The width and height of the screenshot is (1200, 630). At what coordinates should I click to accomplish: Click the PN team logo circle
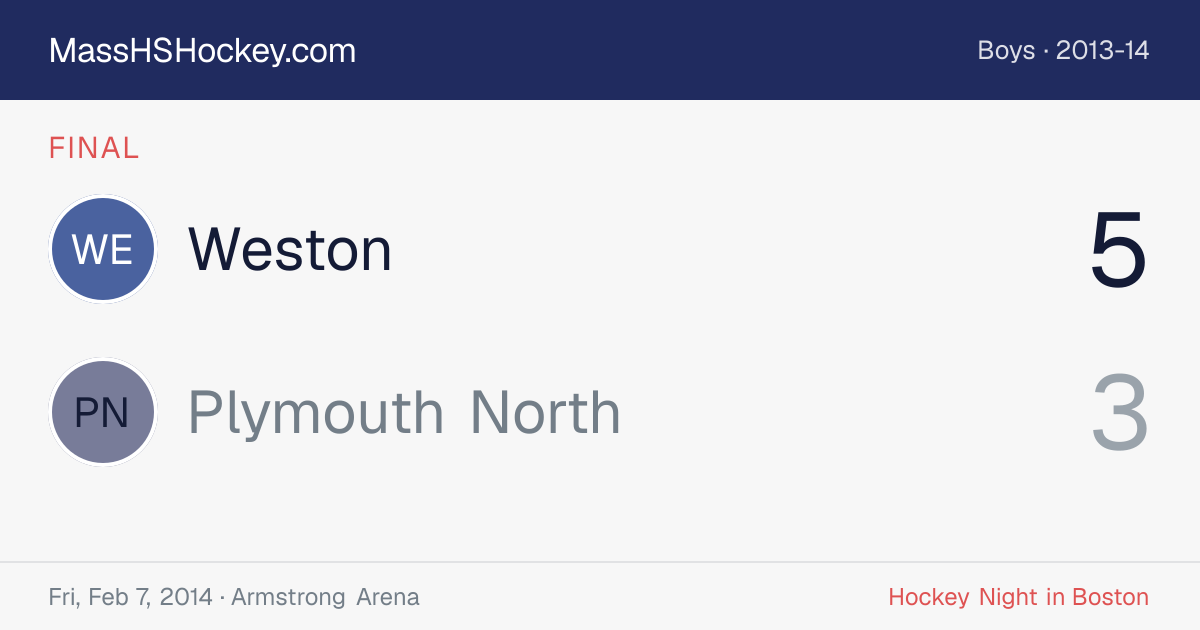pos(103,413)
